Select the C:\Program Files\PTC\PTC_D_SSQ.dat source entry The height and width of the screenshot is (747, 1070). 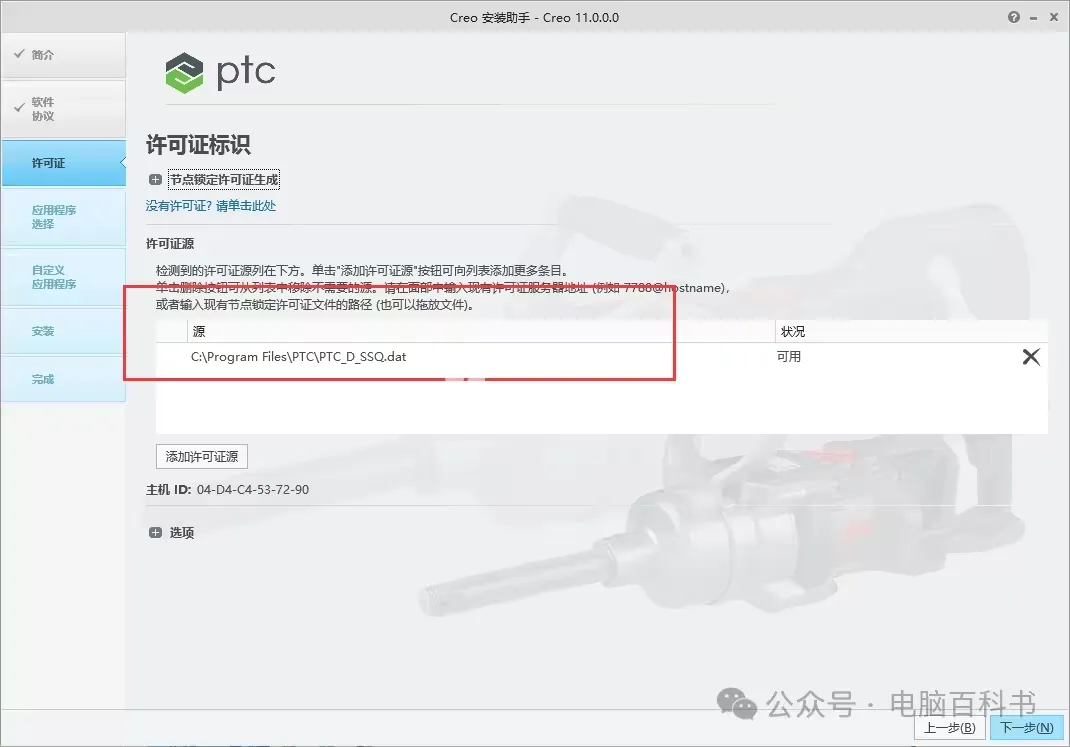coord(298,356)
